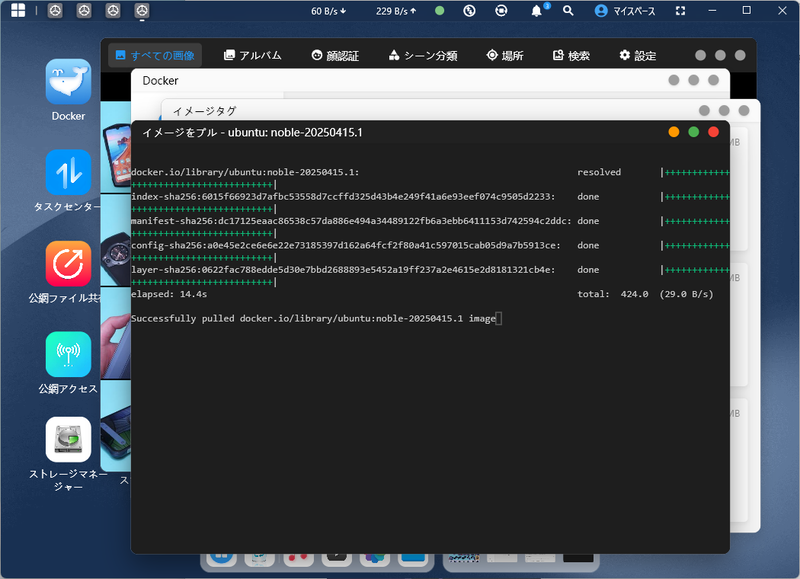This screenshot has width=800, height=579.
Task: Click the magnifier search icon
Action: tap(566, 11)
